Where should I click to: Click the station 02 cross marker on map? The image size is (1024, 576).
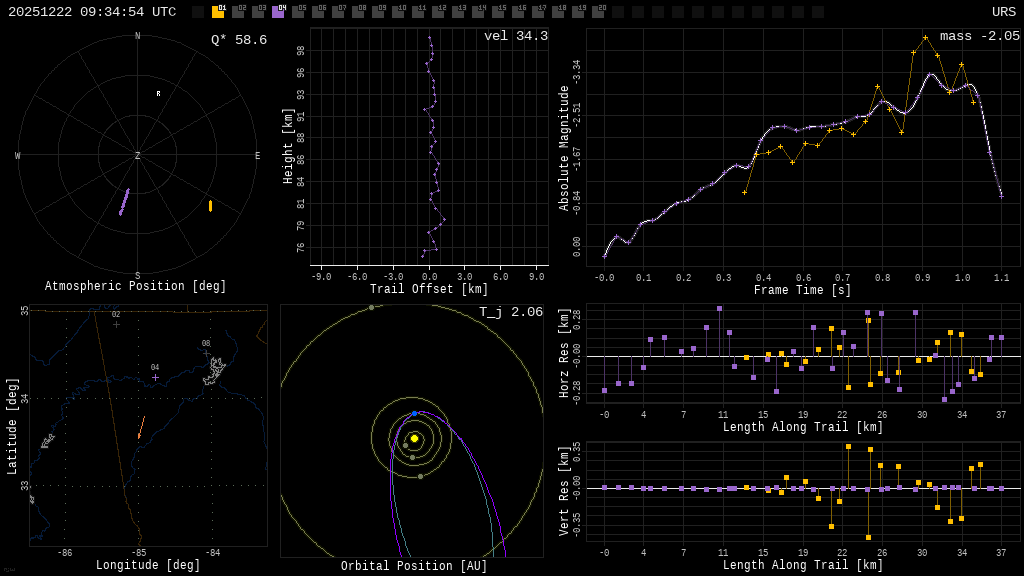[x=116, y=324]
